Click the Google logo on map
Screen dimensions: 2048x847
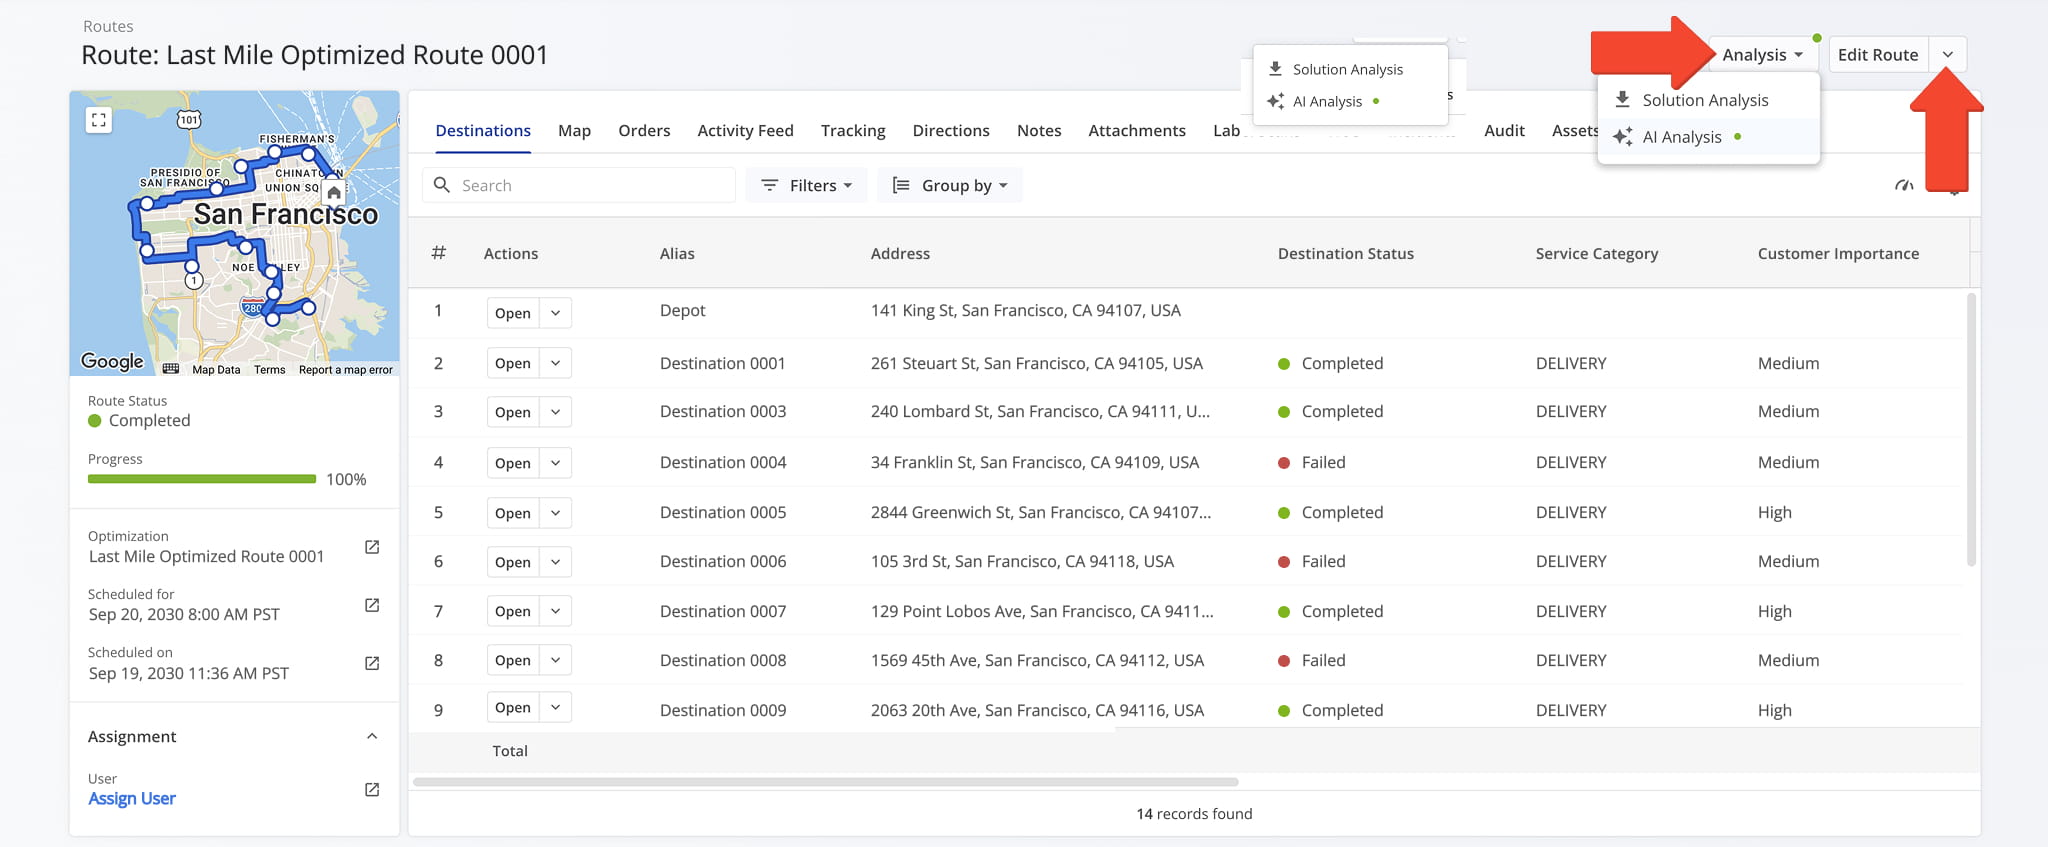112,361
